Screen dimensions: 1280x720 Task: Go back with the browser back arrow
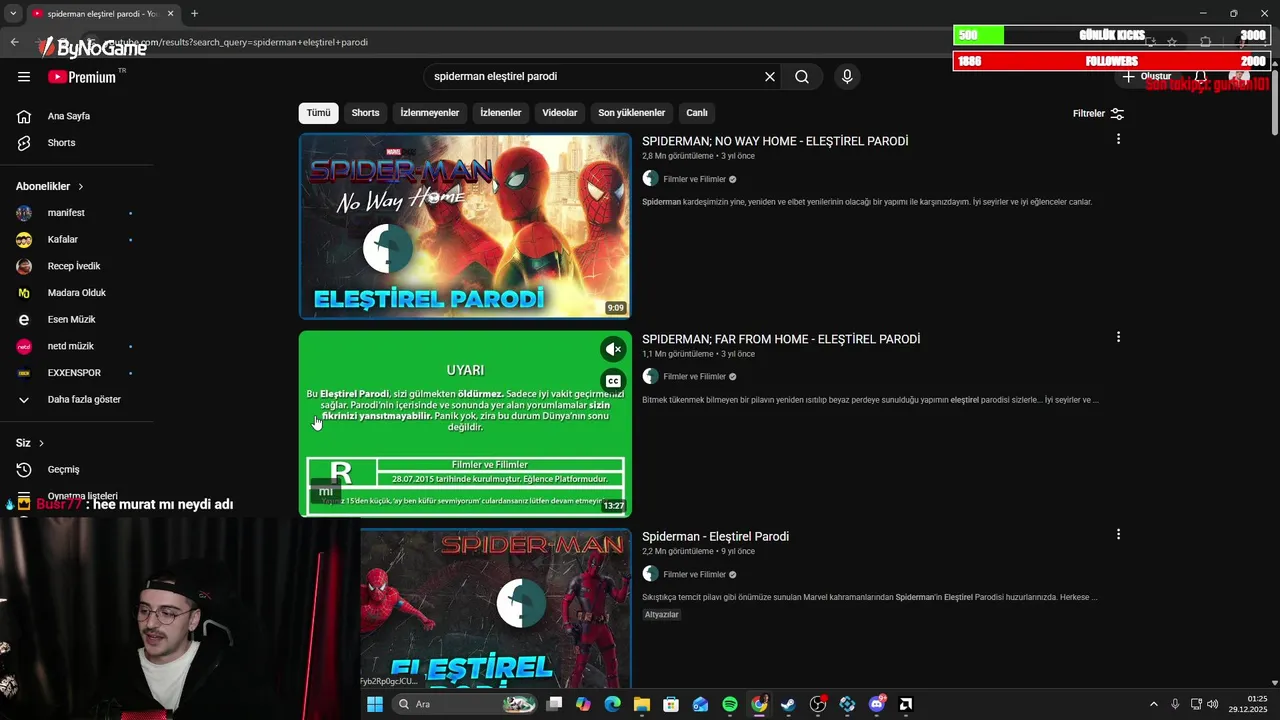coord(14,42)
